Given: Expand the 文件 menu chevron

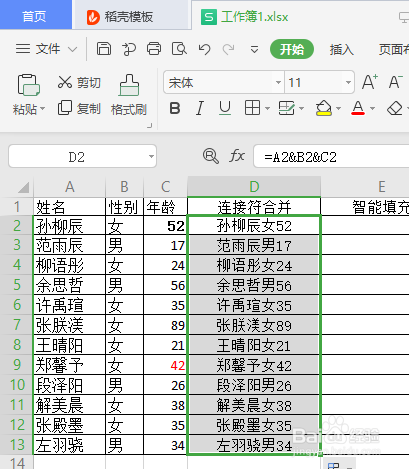Looking at the screenshot, I should tap(72, 50).
